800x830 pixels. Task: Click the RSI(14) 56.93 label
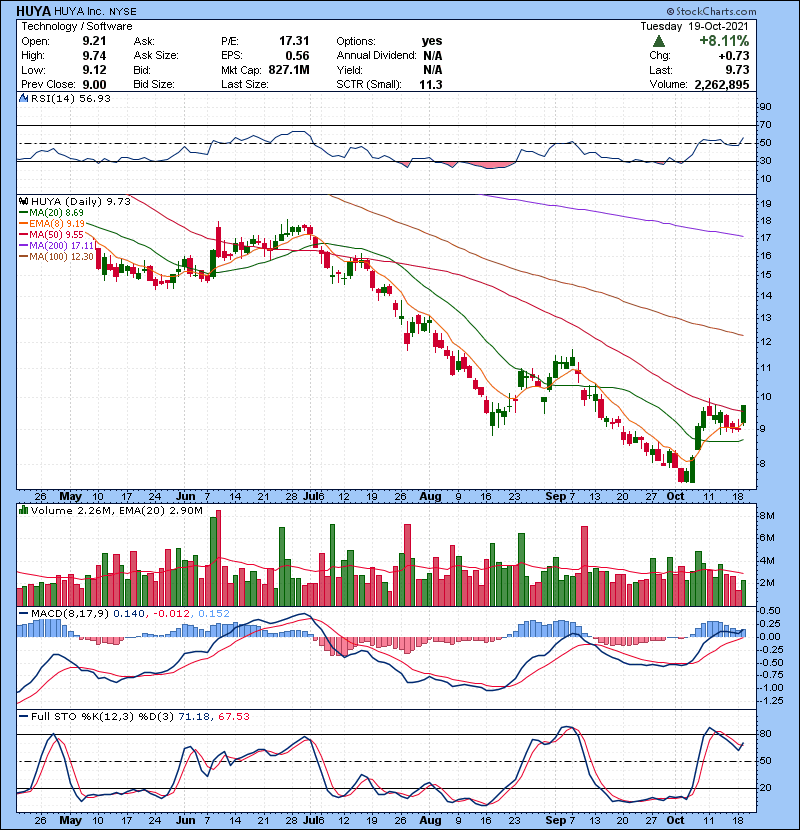click(70, 98)
